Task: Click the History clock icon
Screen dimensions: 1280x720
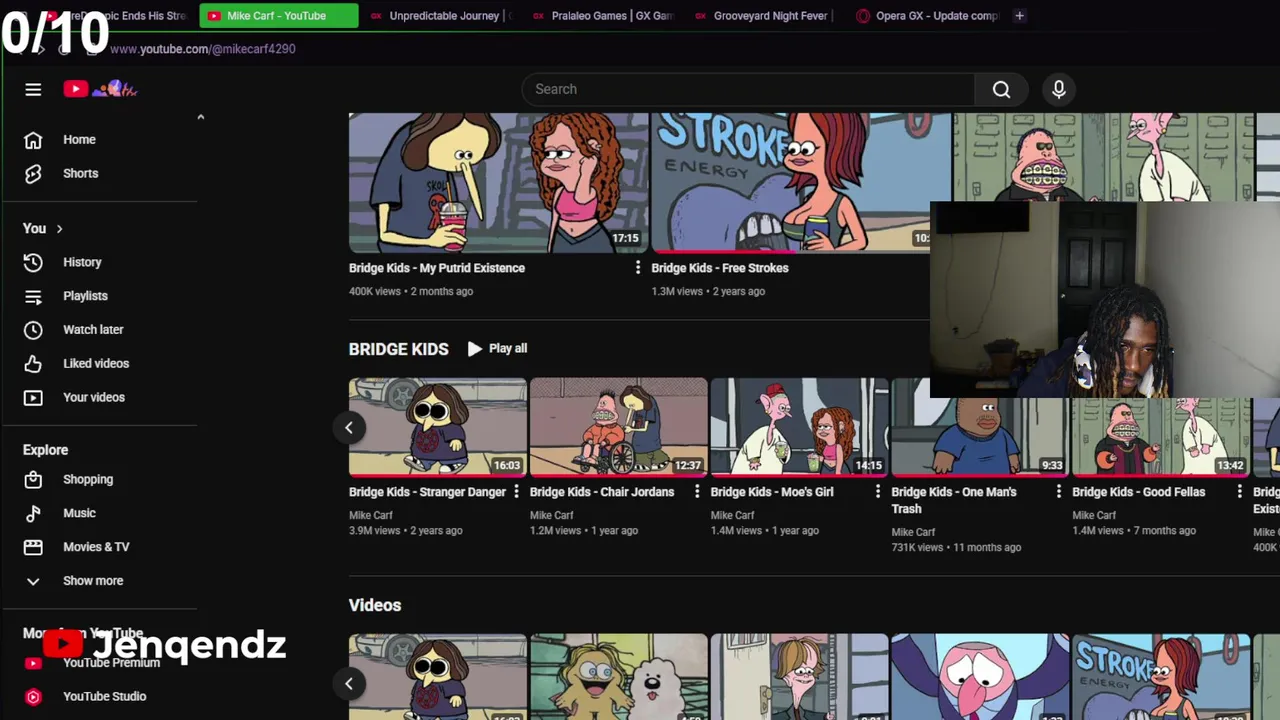Action: coord(33,262)
